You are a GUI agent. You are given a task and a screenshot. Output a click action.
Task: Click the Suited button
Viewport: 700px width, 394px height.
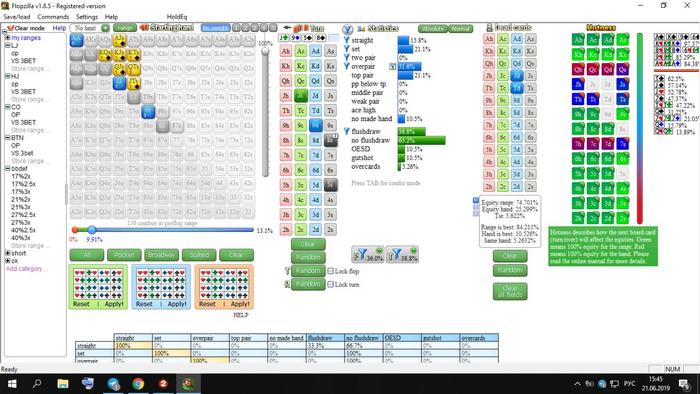point(199,255)
